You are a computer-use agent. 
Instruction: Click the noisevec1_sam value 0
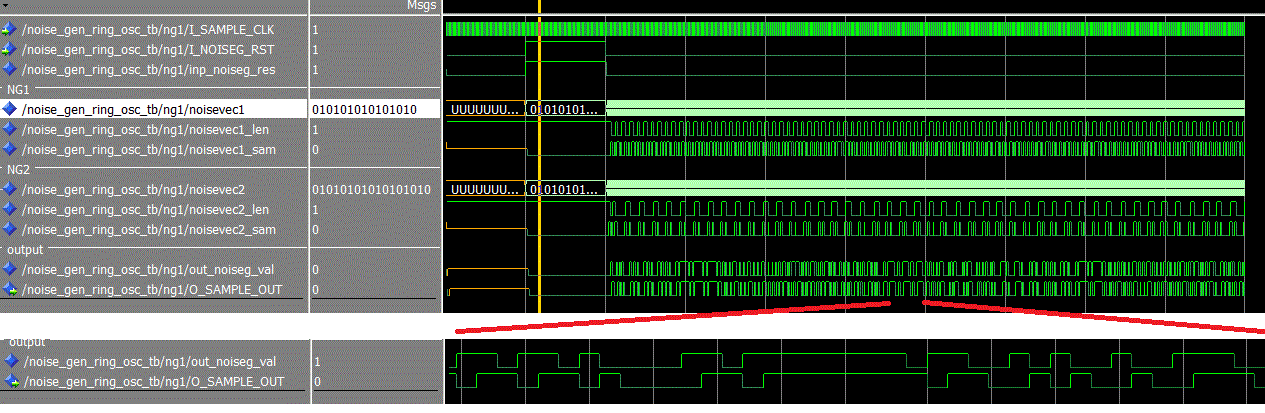316,150
